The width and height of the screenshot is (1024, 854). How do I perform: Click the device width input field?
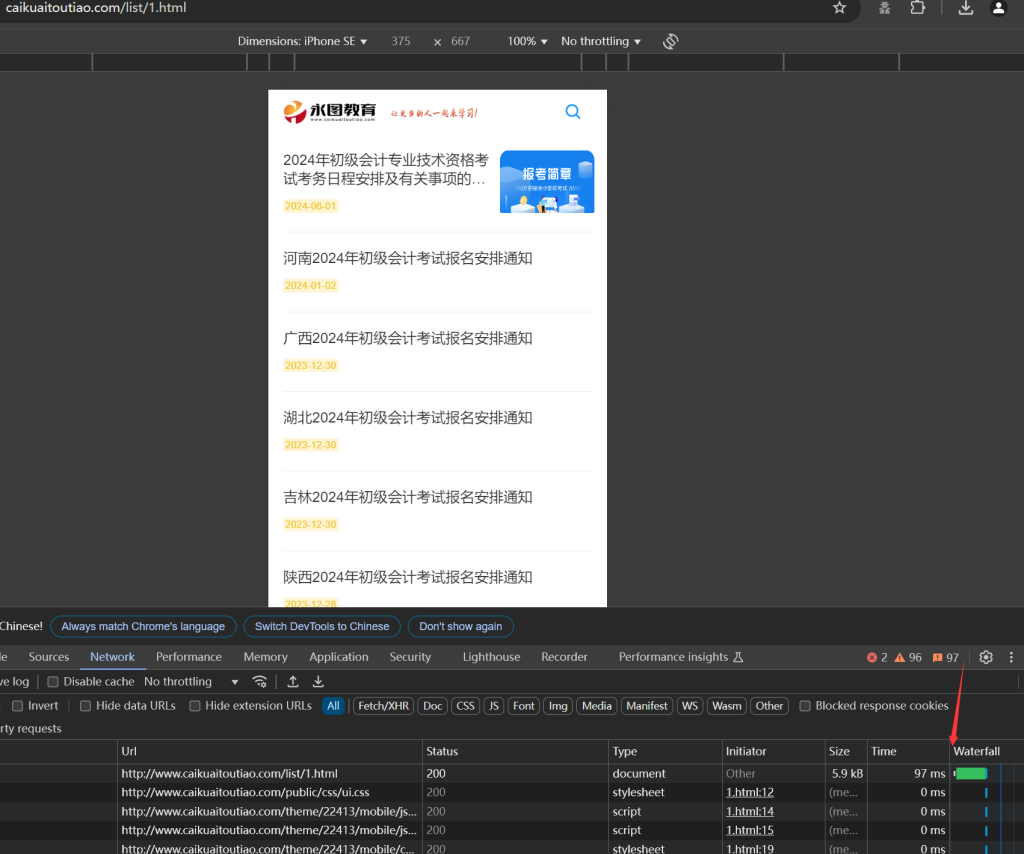(x=401, y=41)
